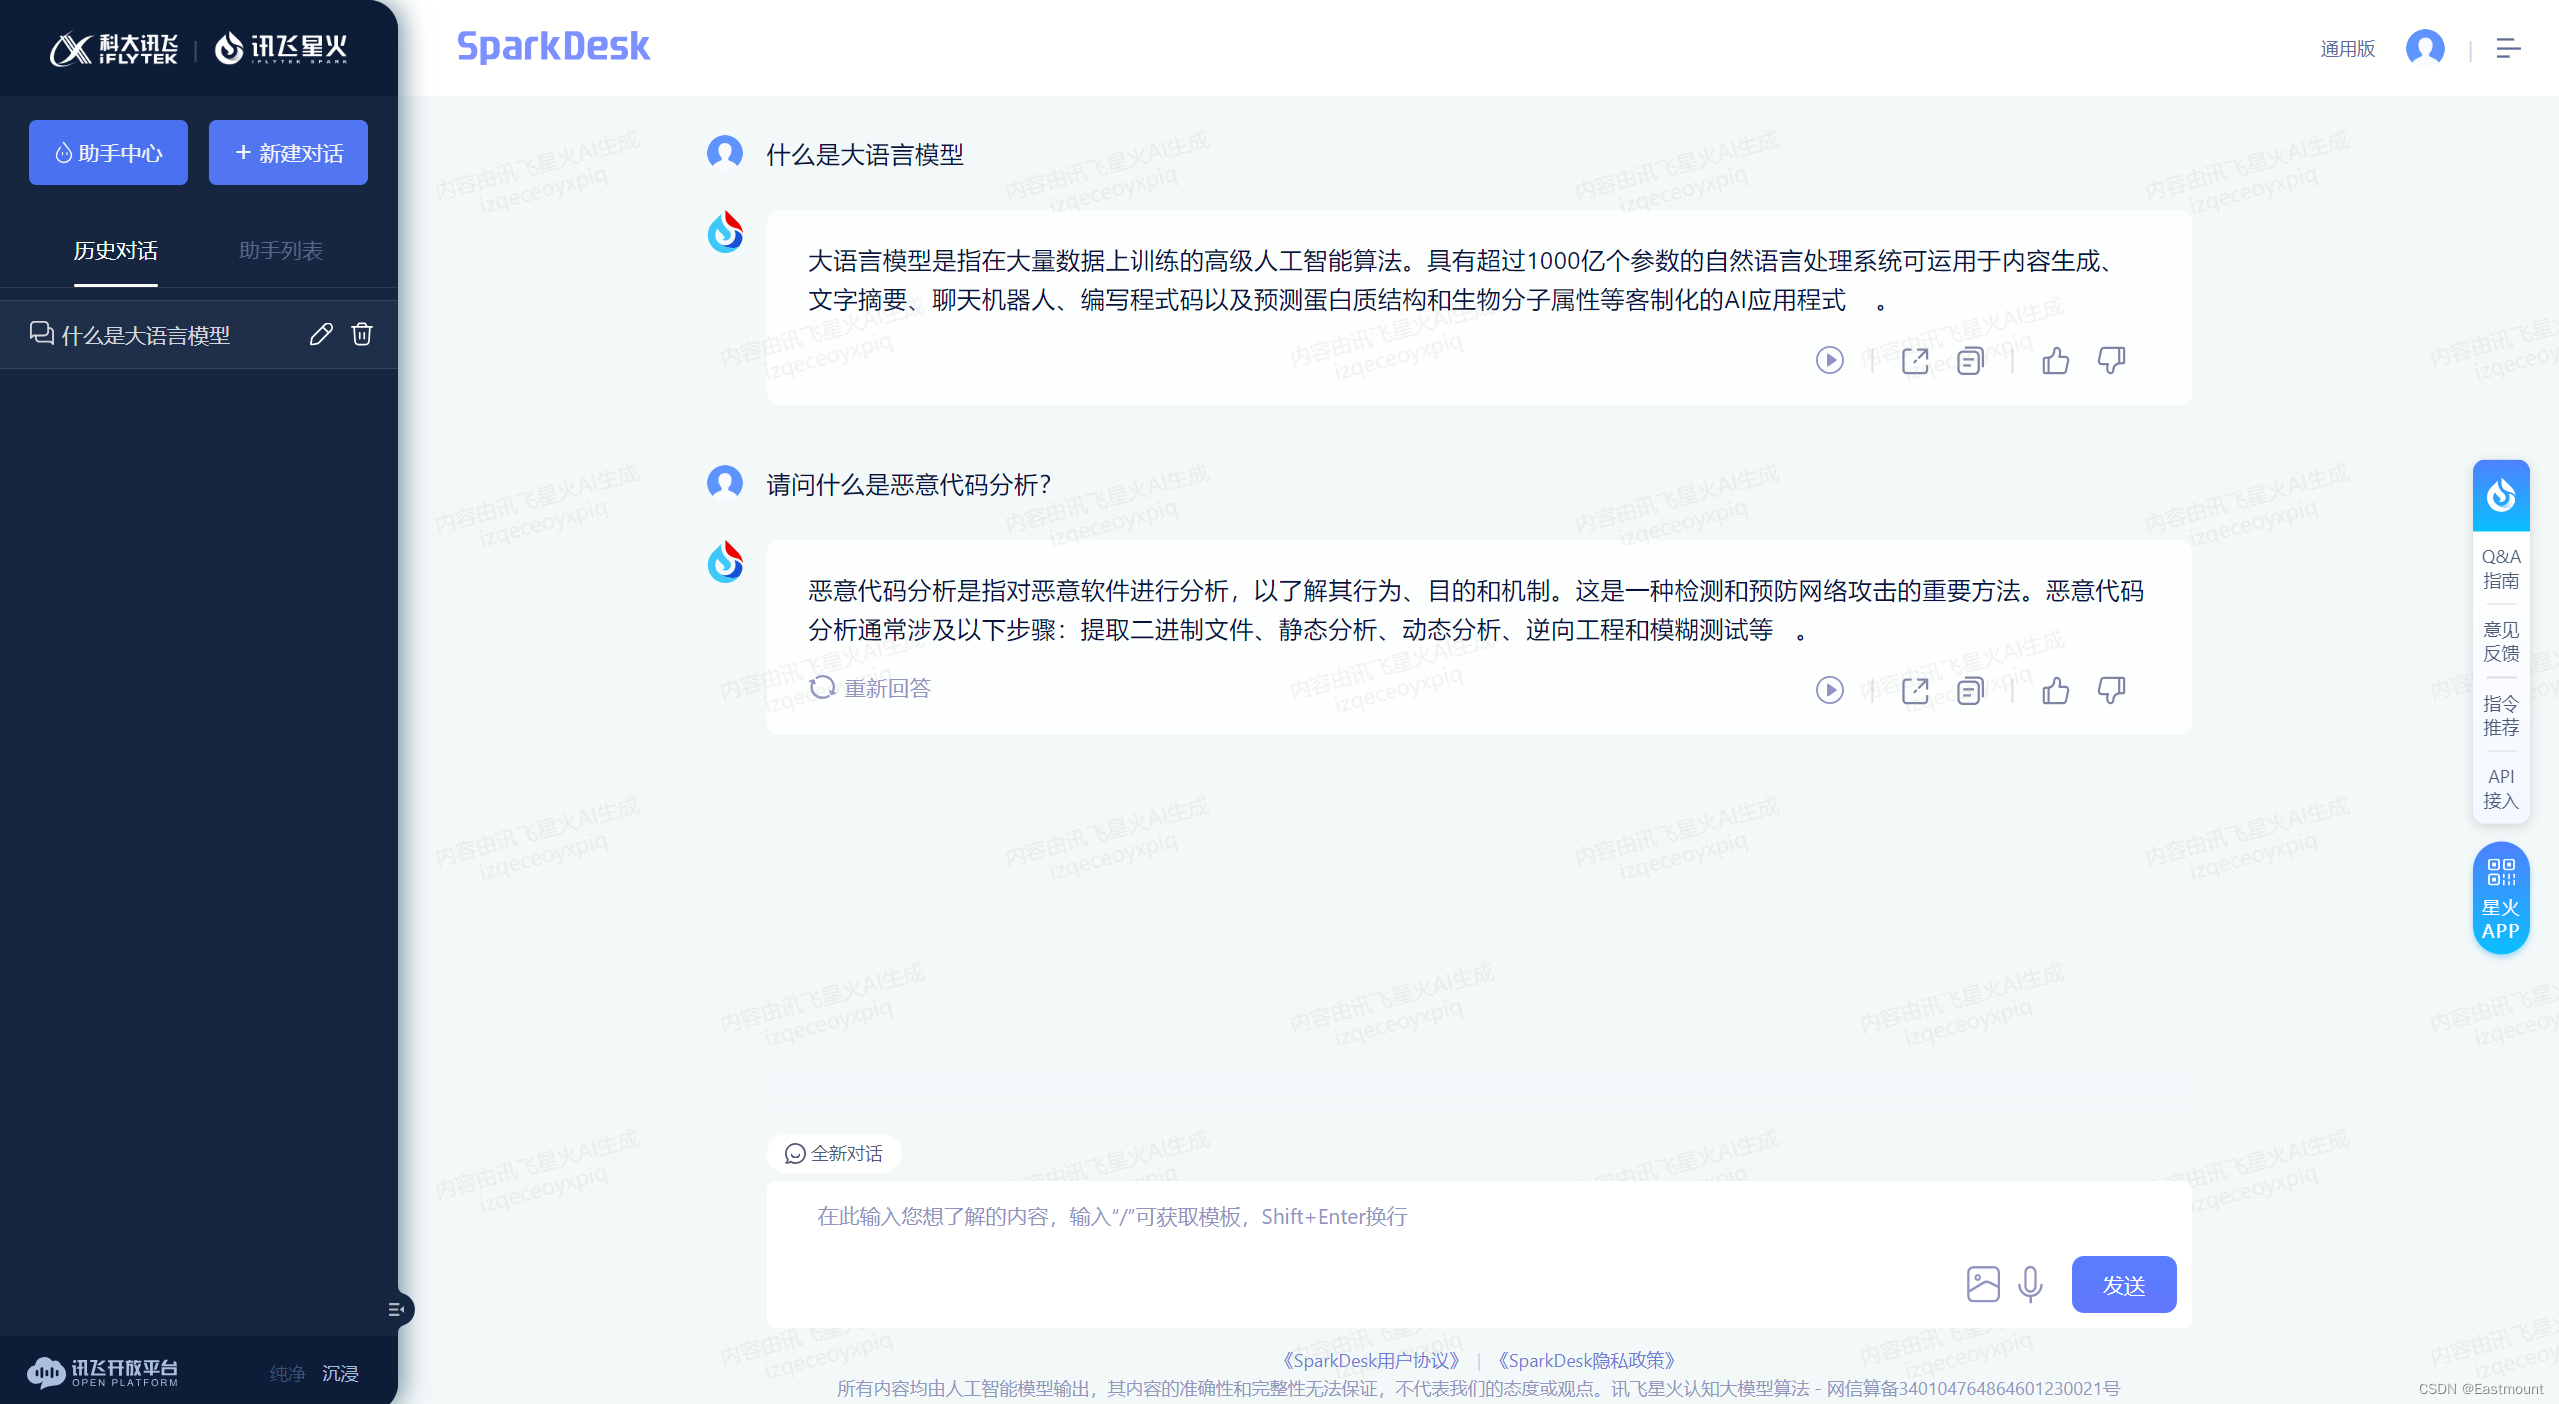The image size is (2559, 1404).
Task: Activate microphone voice input
Action: pyautogui.click(x=2030, y=1284)
